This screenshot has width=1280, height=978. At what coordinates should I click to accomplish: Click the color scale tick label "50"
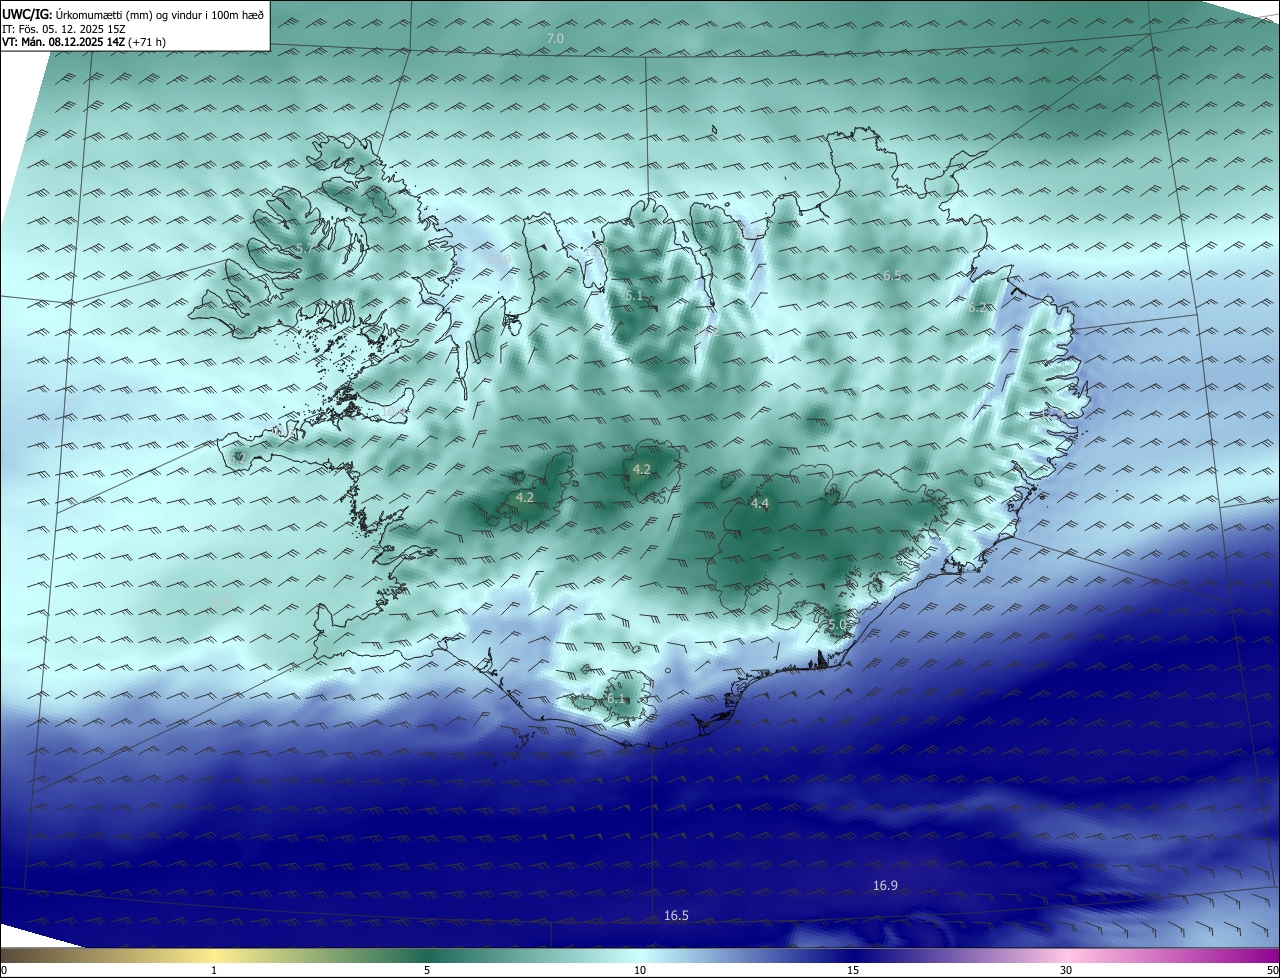1272,970
